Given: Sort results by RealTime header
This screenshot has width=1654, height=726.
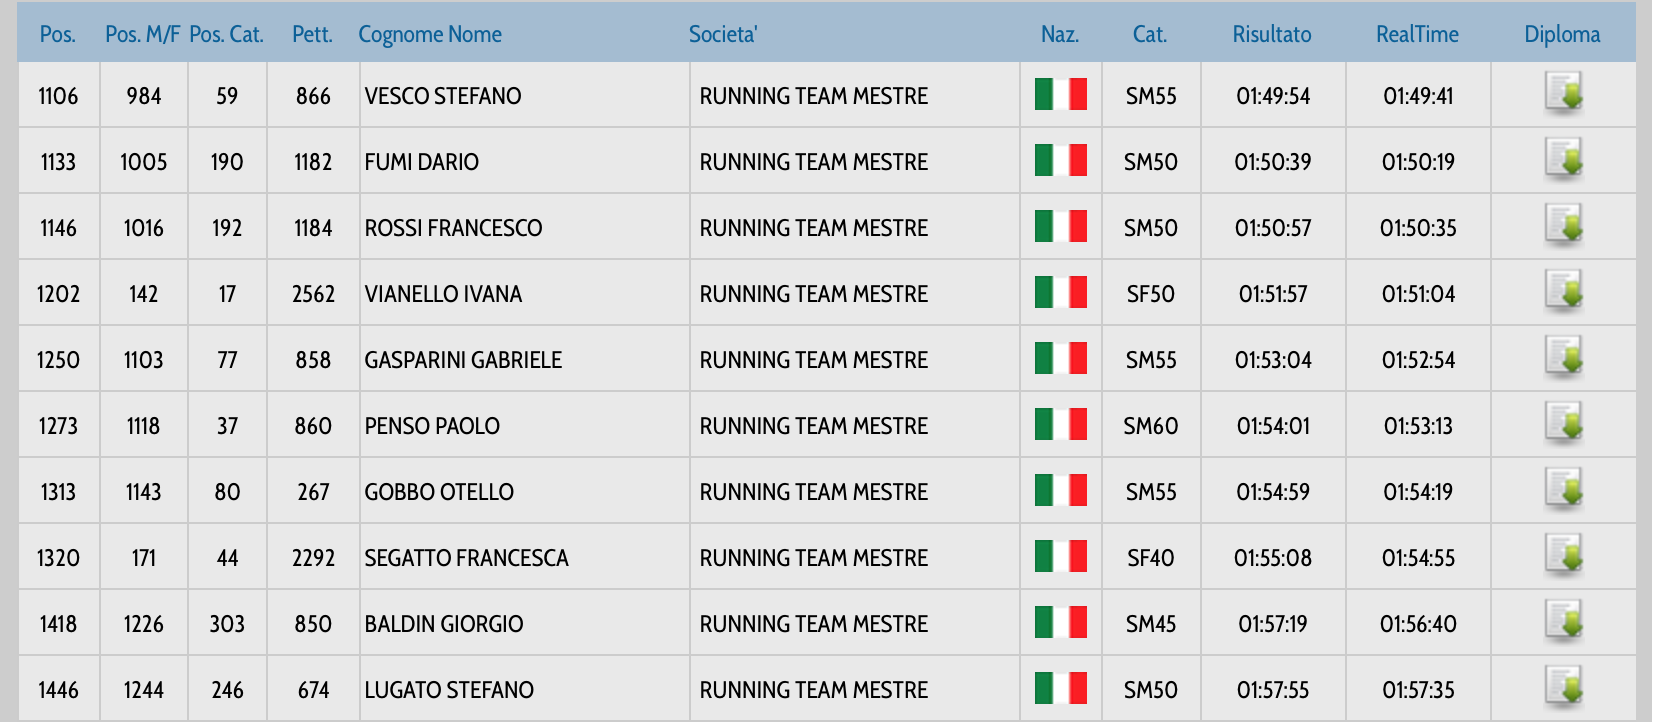Looking at the screenshot, I should (x=1417, y=34).
